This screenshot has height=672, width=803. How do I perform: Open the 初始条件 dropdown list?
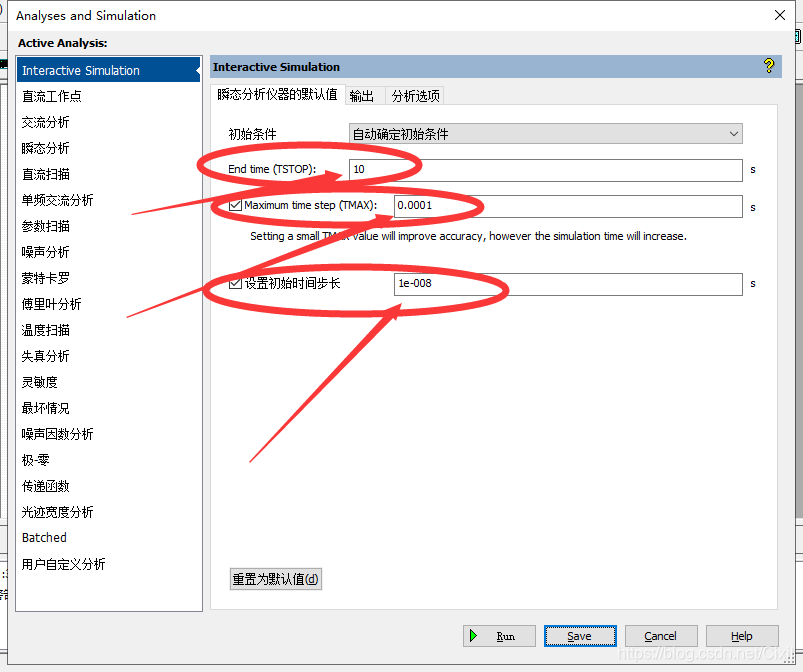[x=546, y=134]
